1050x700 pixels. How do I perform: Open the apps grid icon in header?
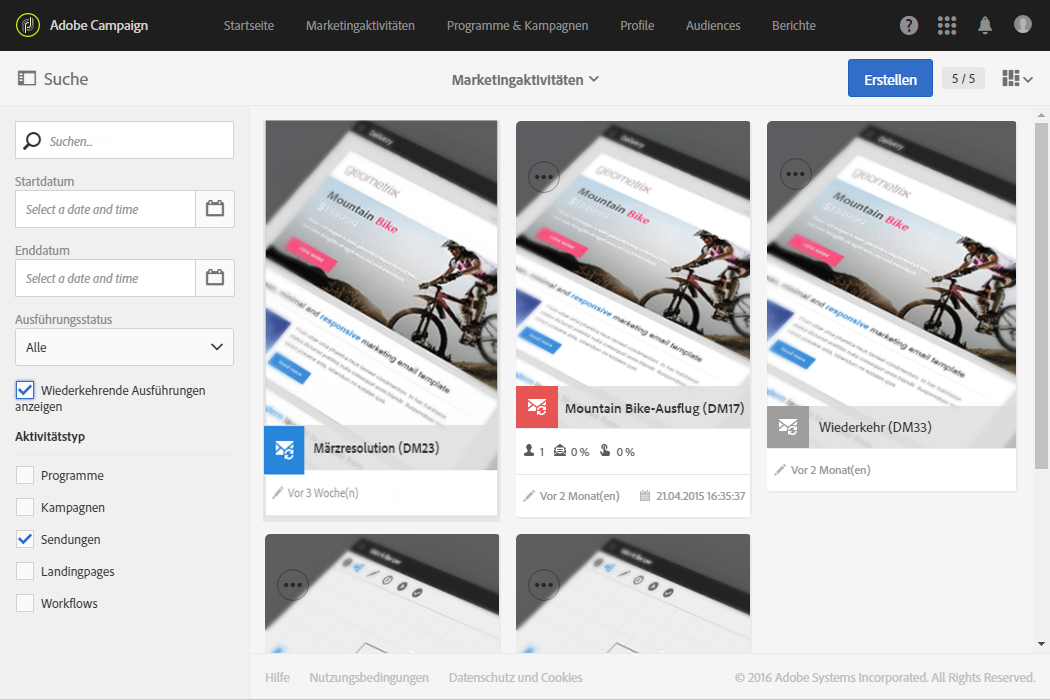click(x=946, y=25)
